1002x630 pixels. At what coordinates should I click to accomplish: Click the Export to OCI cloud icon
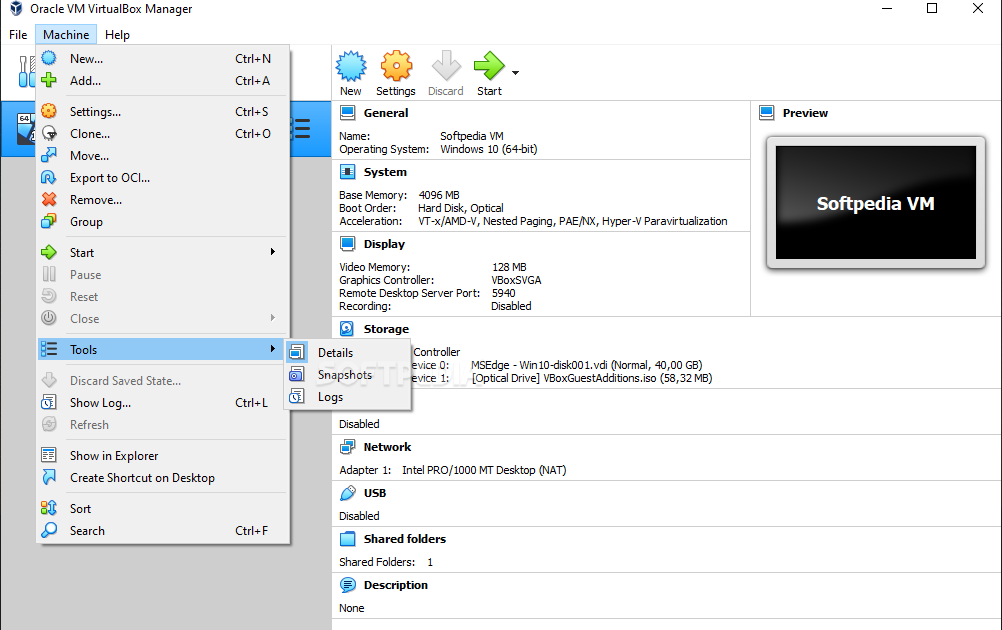point(49,177)
